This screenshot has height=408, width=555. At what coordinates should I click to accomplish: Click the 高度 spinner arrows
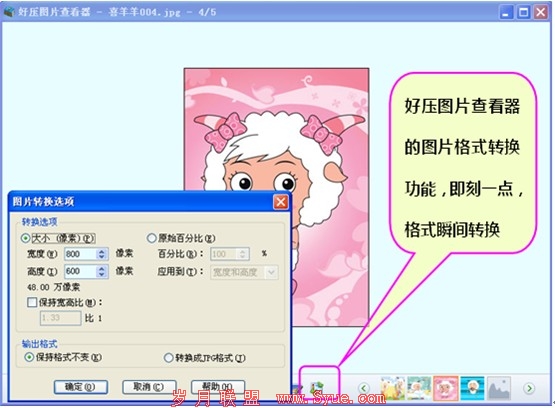pyautogui.click(x=102, y=271)
